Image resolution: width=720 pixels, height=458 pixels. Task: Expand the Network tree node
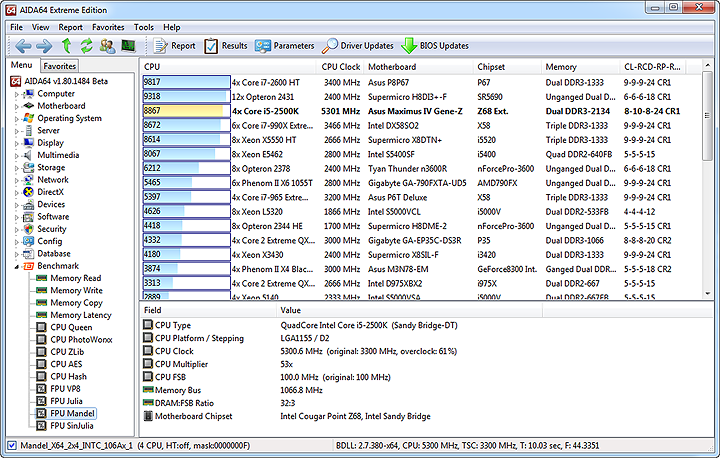[x=17, y=181]
